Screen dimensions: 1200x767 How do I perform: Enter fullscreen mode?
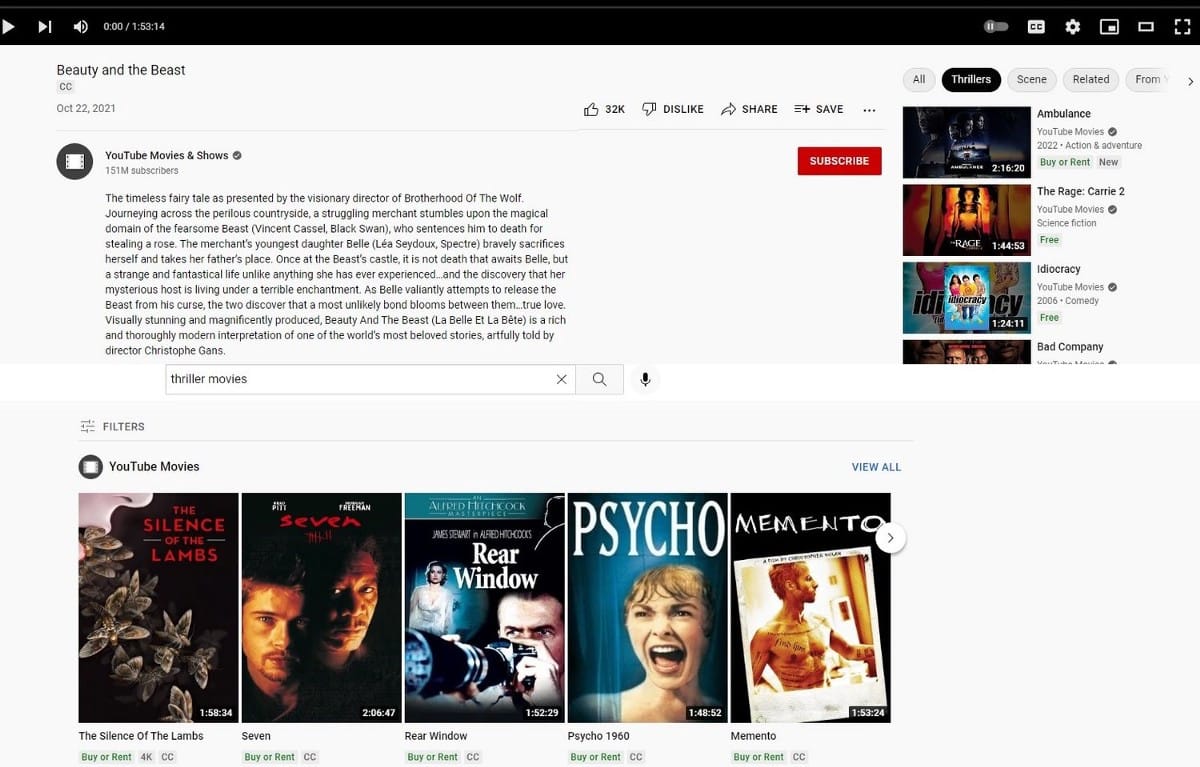(x=1182, y=26)
